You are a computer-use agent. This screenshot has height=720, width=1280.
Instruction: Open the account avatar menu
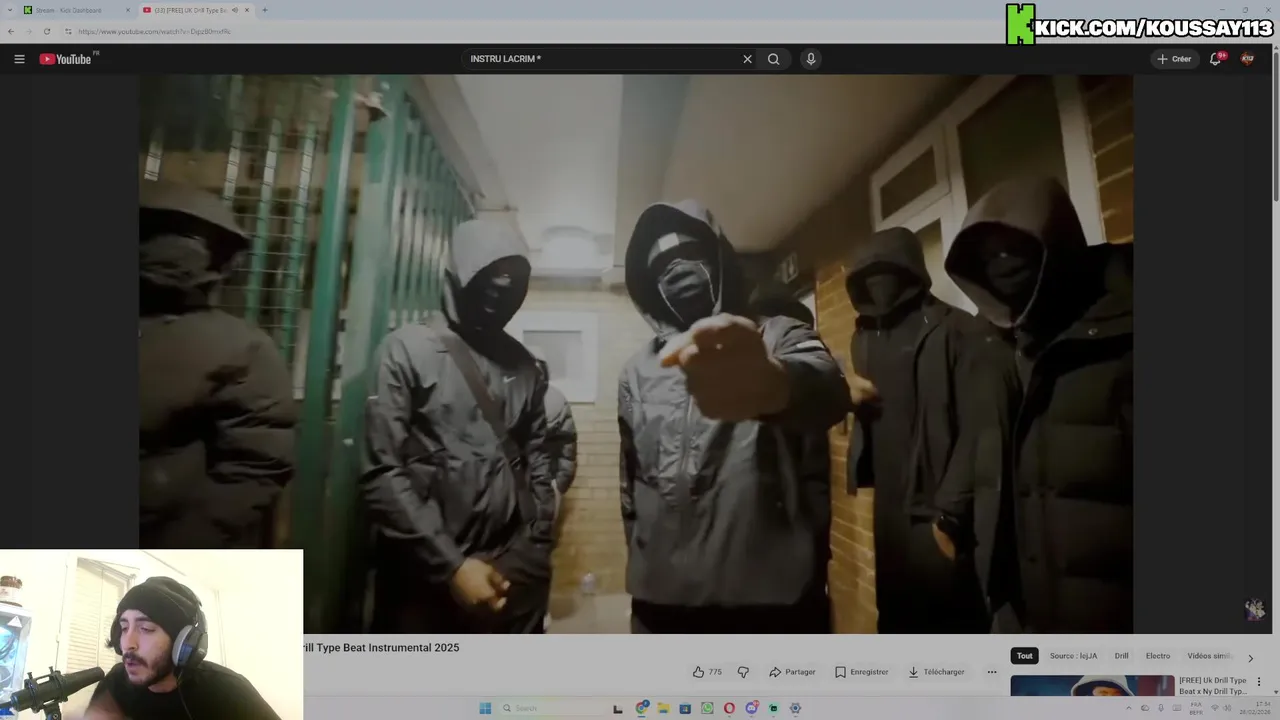point(1247,59)
